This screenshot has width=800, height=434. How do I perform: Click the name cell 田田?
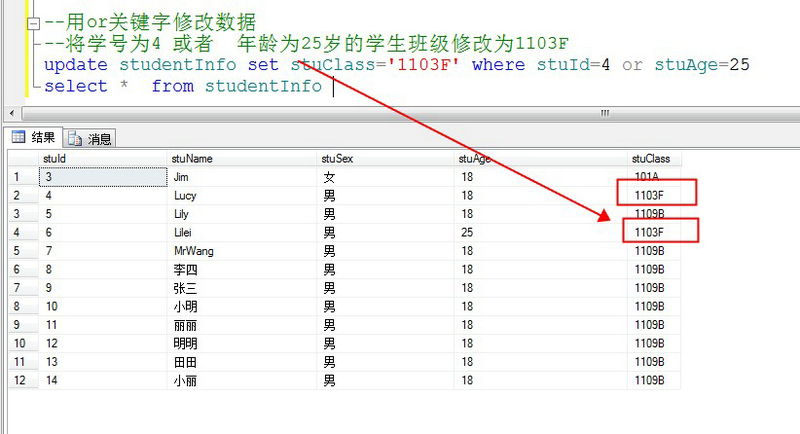pyautogui.click(x=242, y=362)
